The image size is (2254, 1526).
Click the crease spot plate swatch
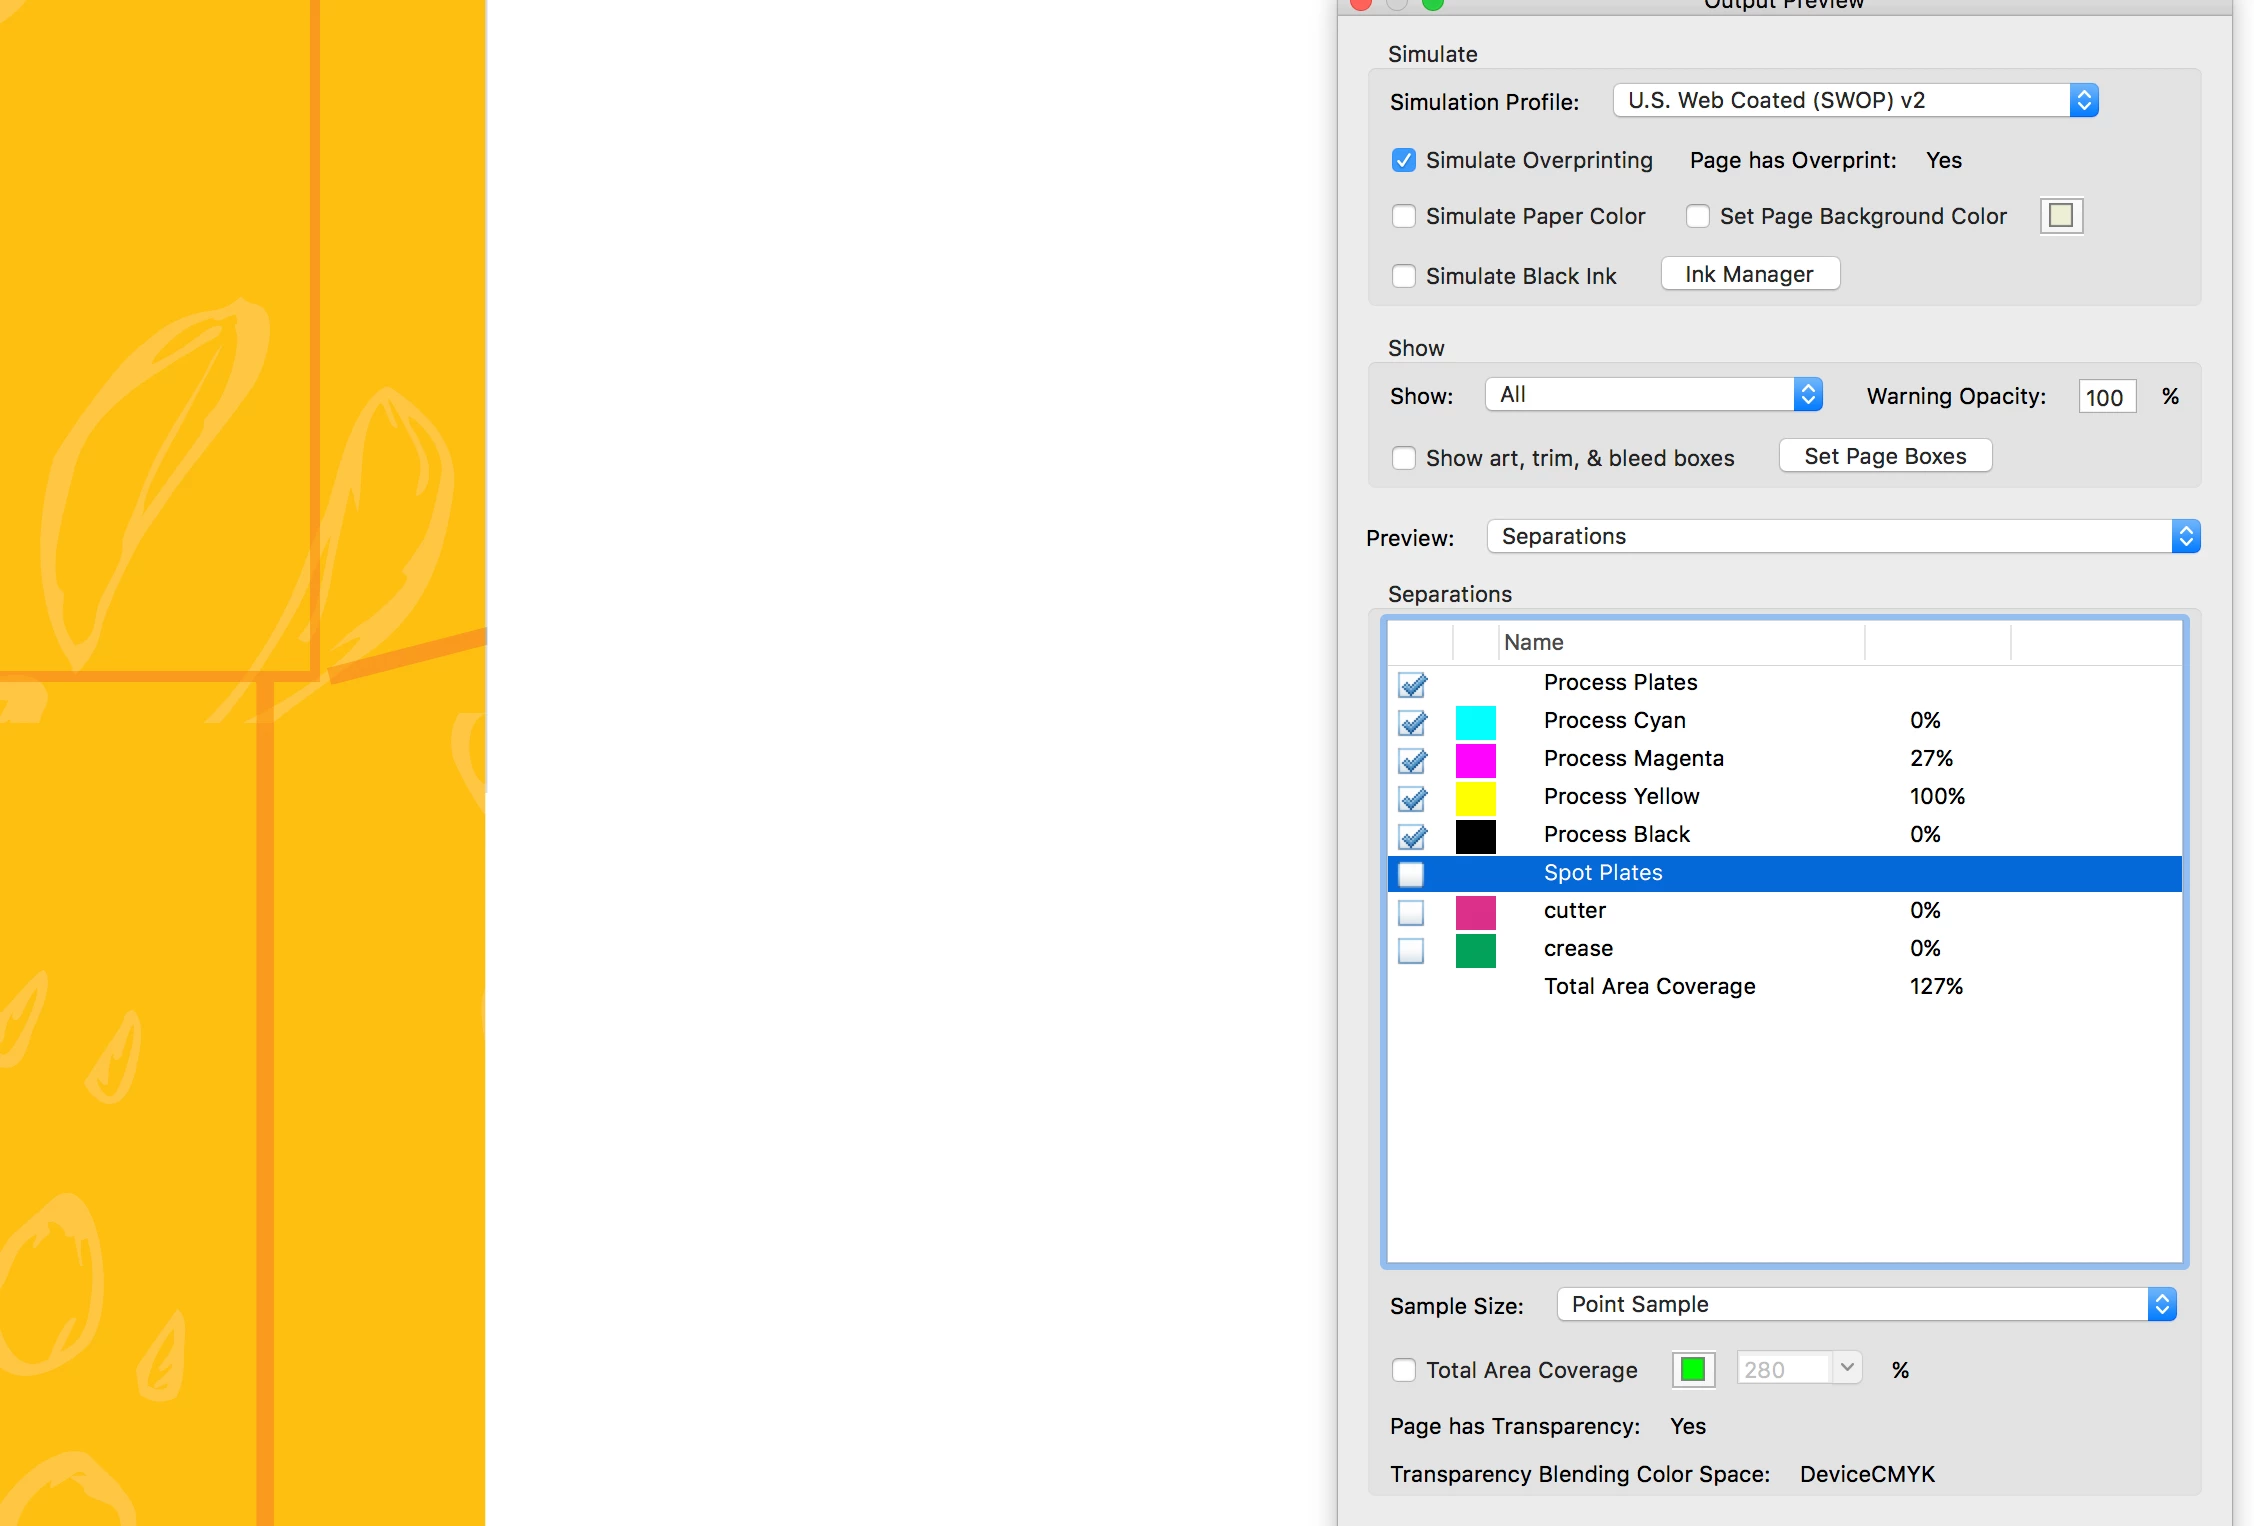1475,949
